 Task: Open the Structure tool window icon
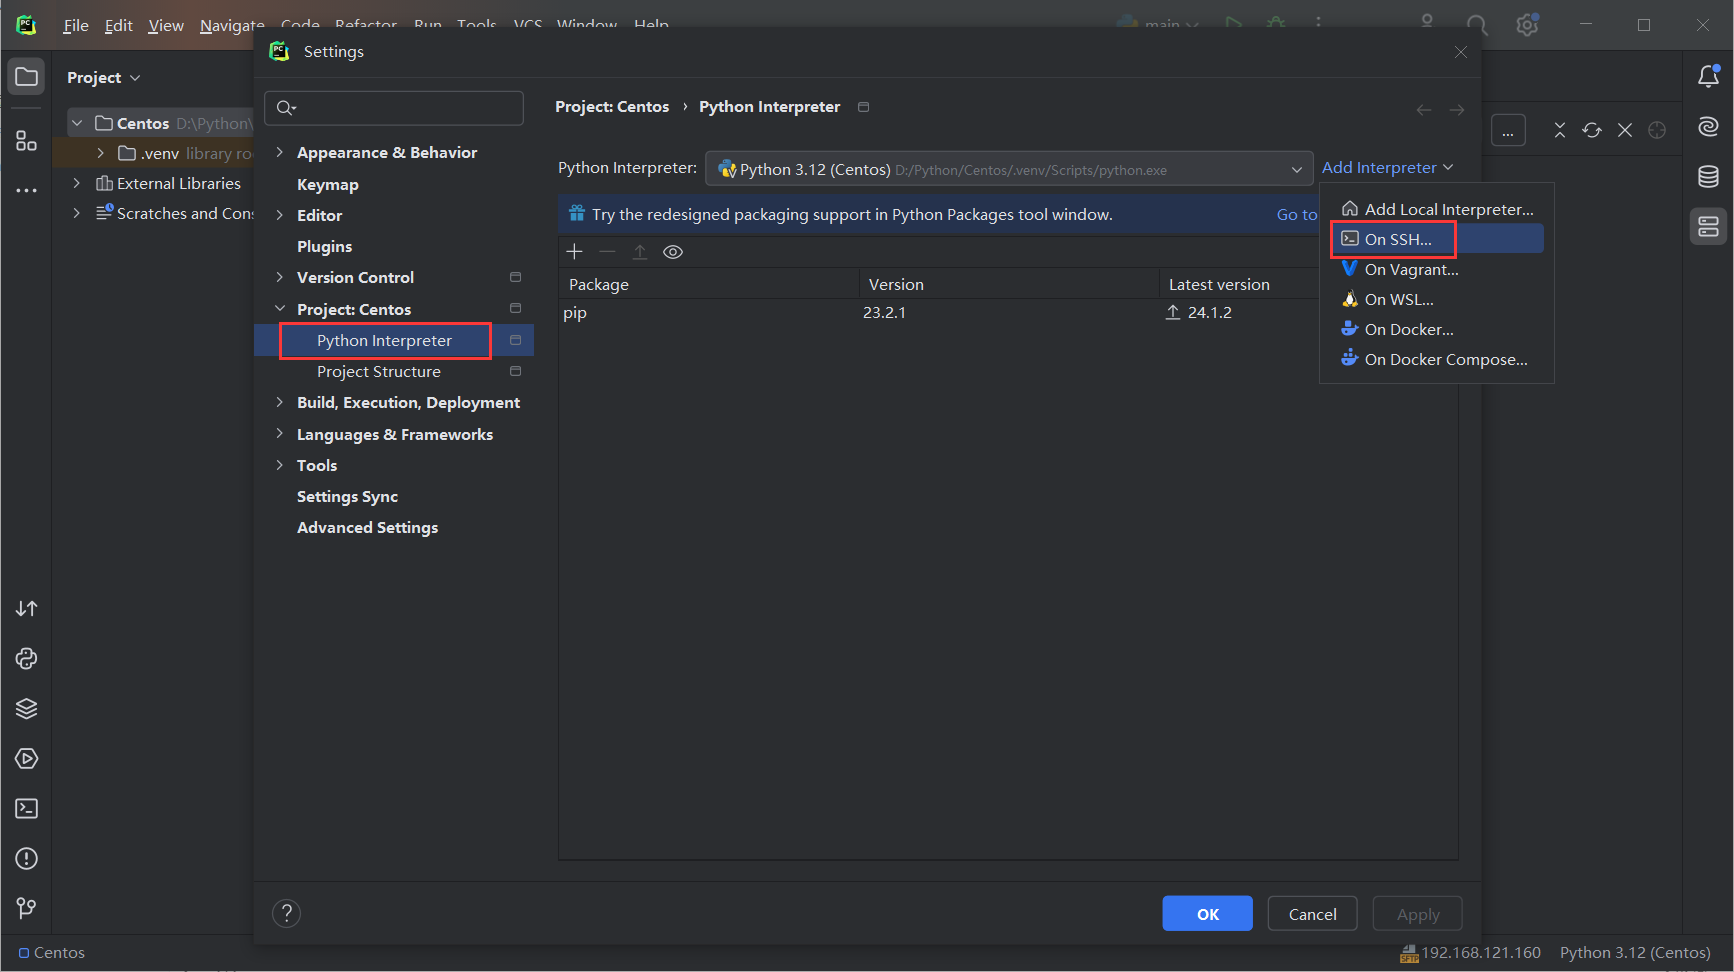tap(27, 141)
